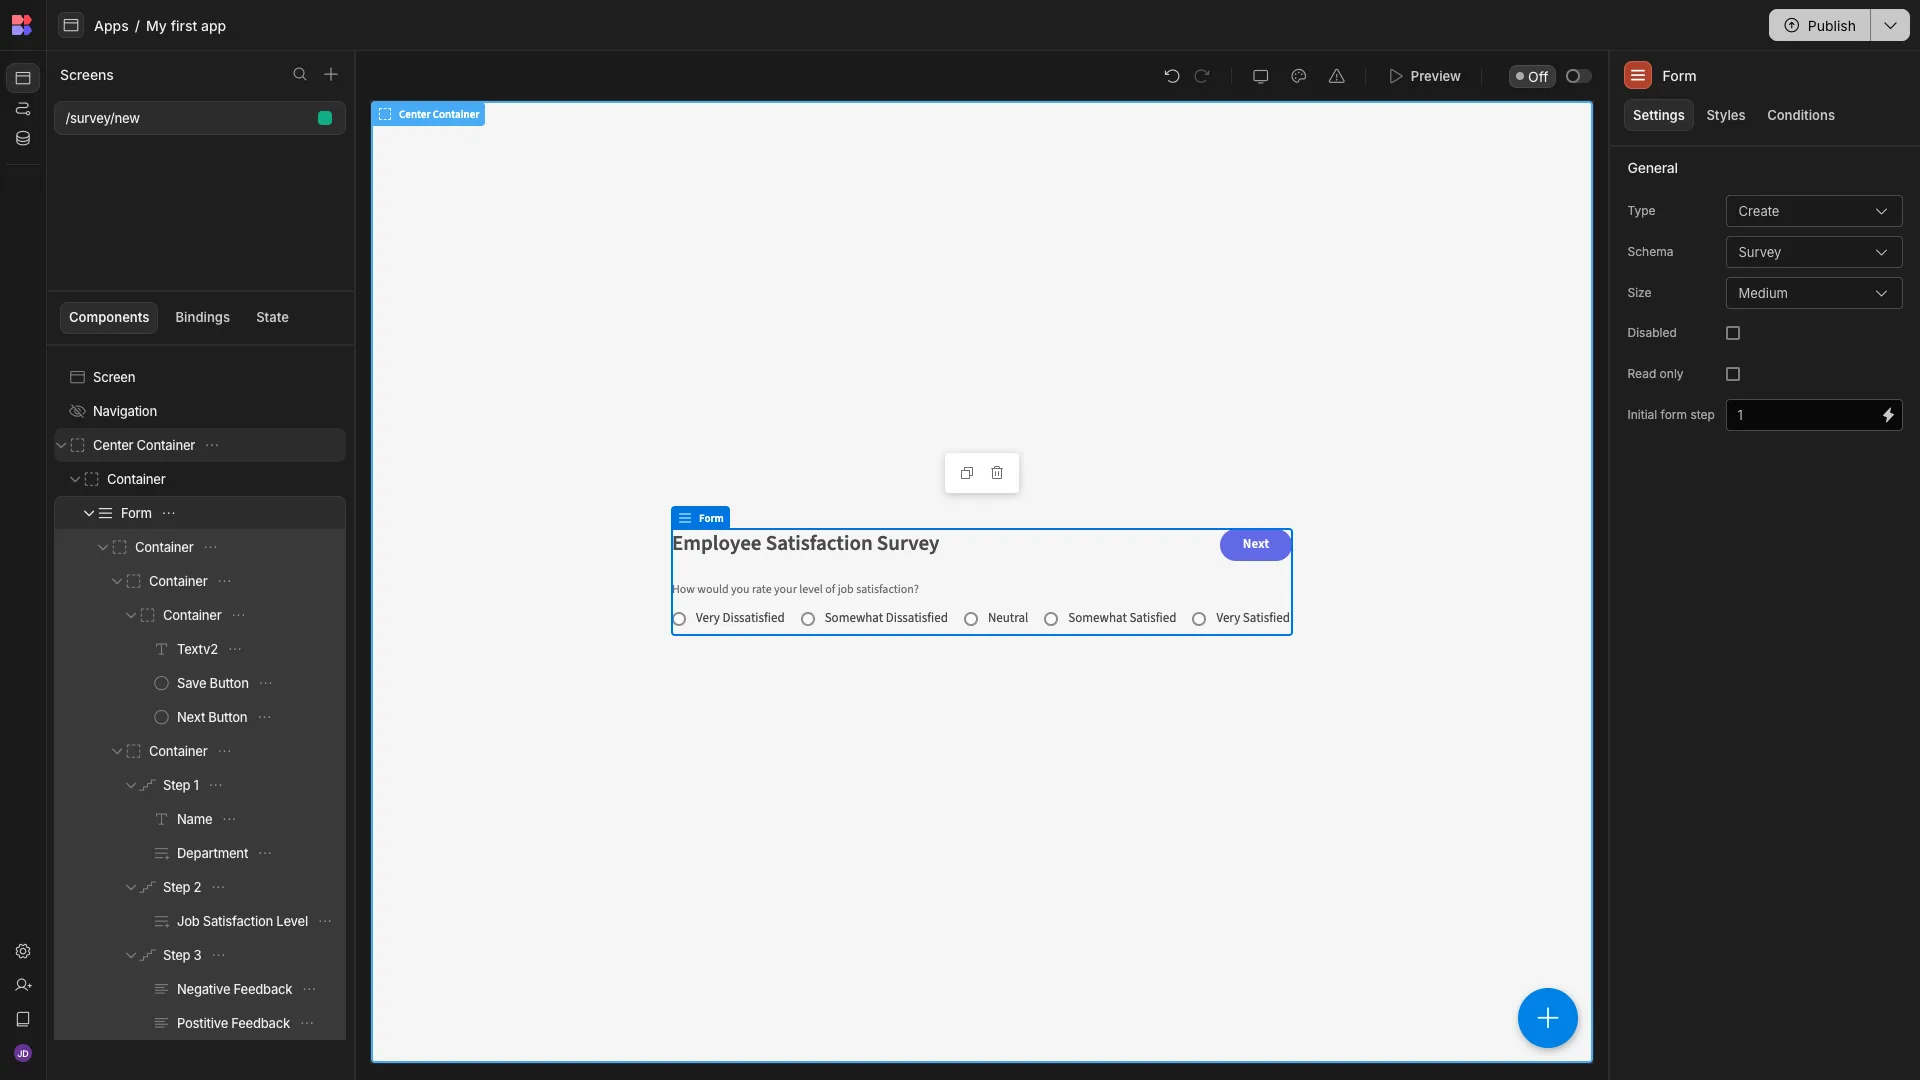Screen dimensions: 1920x1080
Task: Click the Publish button
Action: pos(1820,26)
